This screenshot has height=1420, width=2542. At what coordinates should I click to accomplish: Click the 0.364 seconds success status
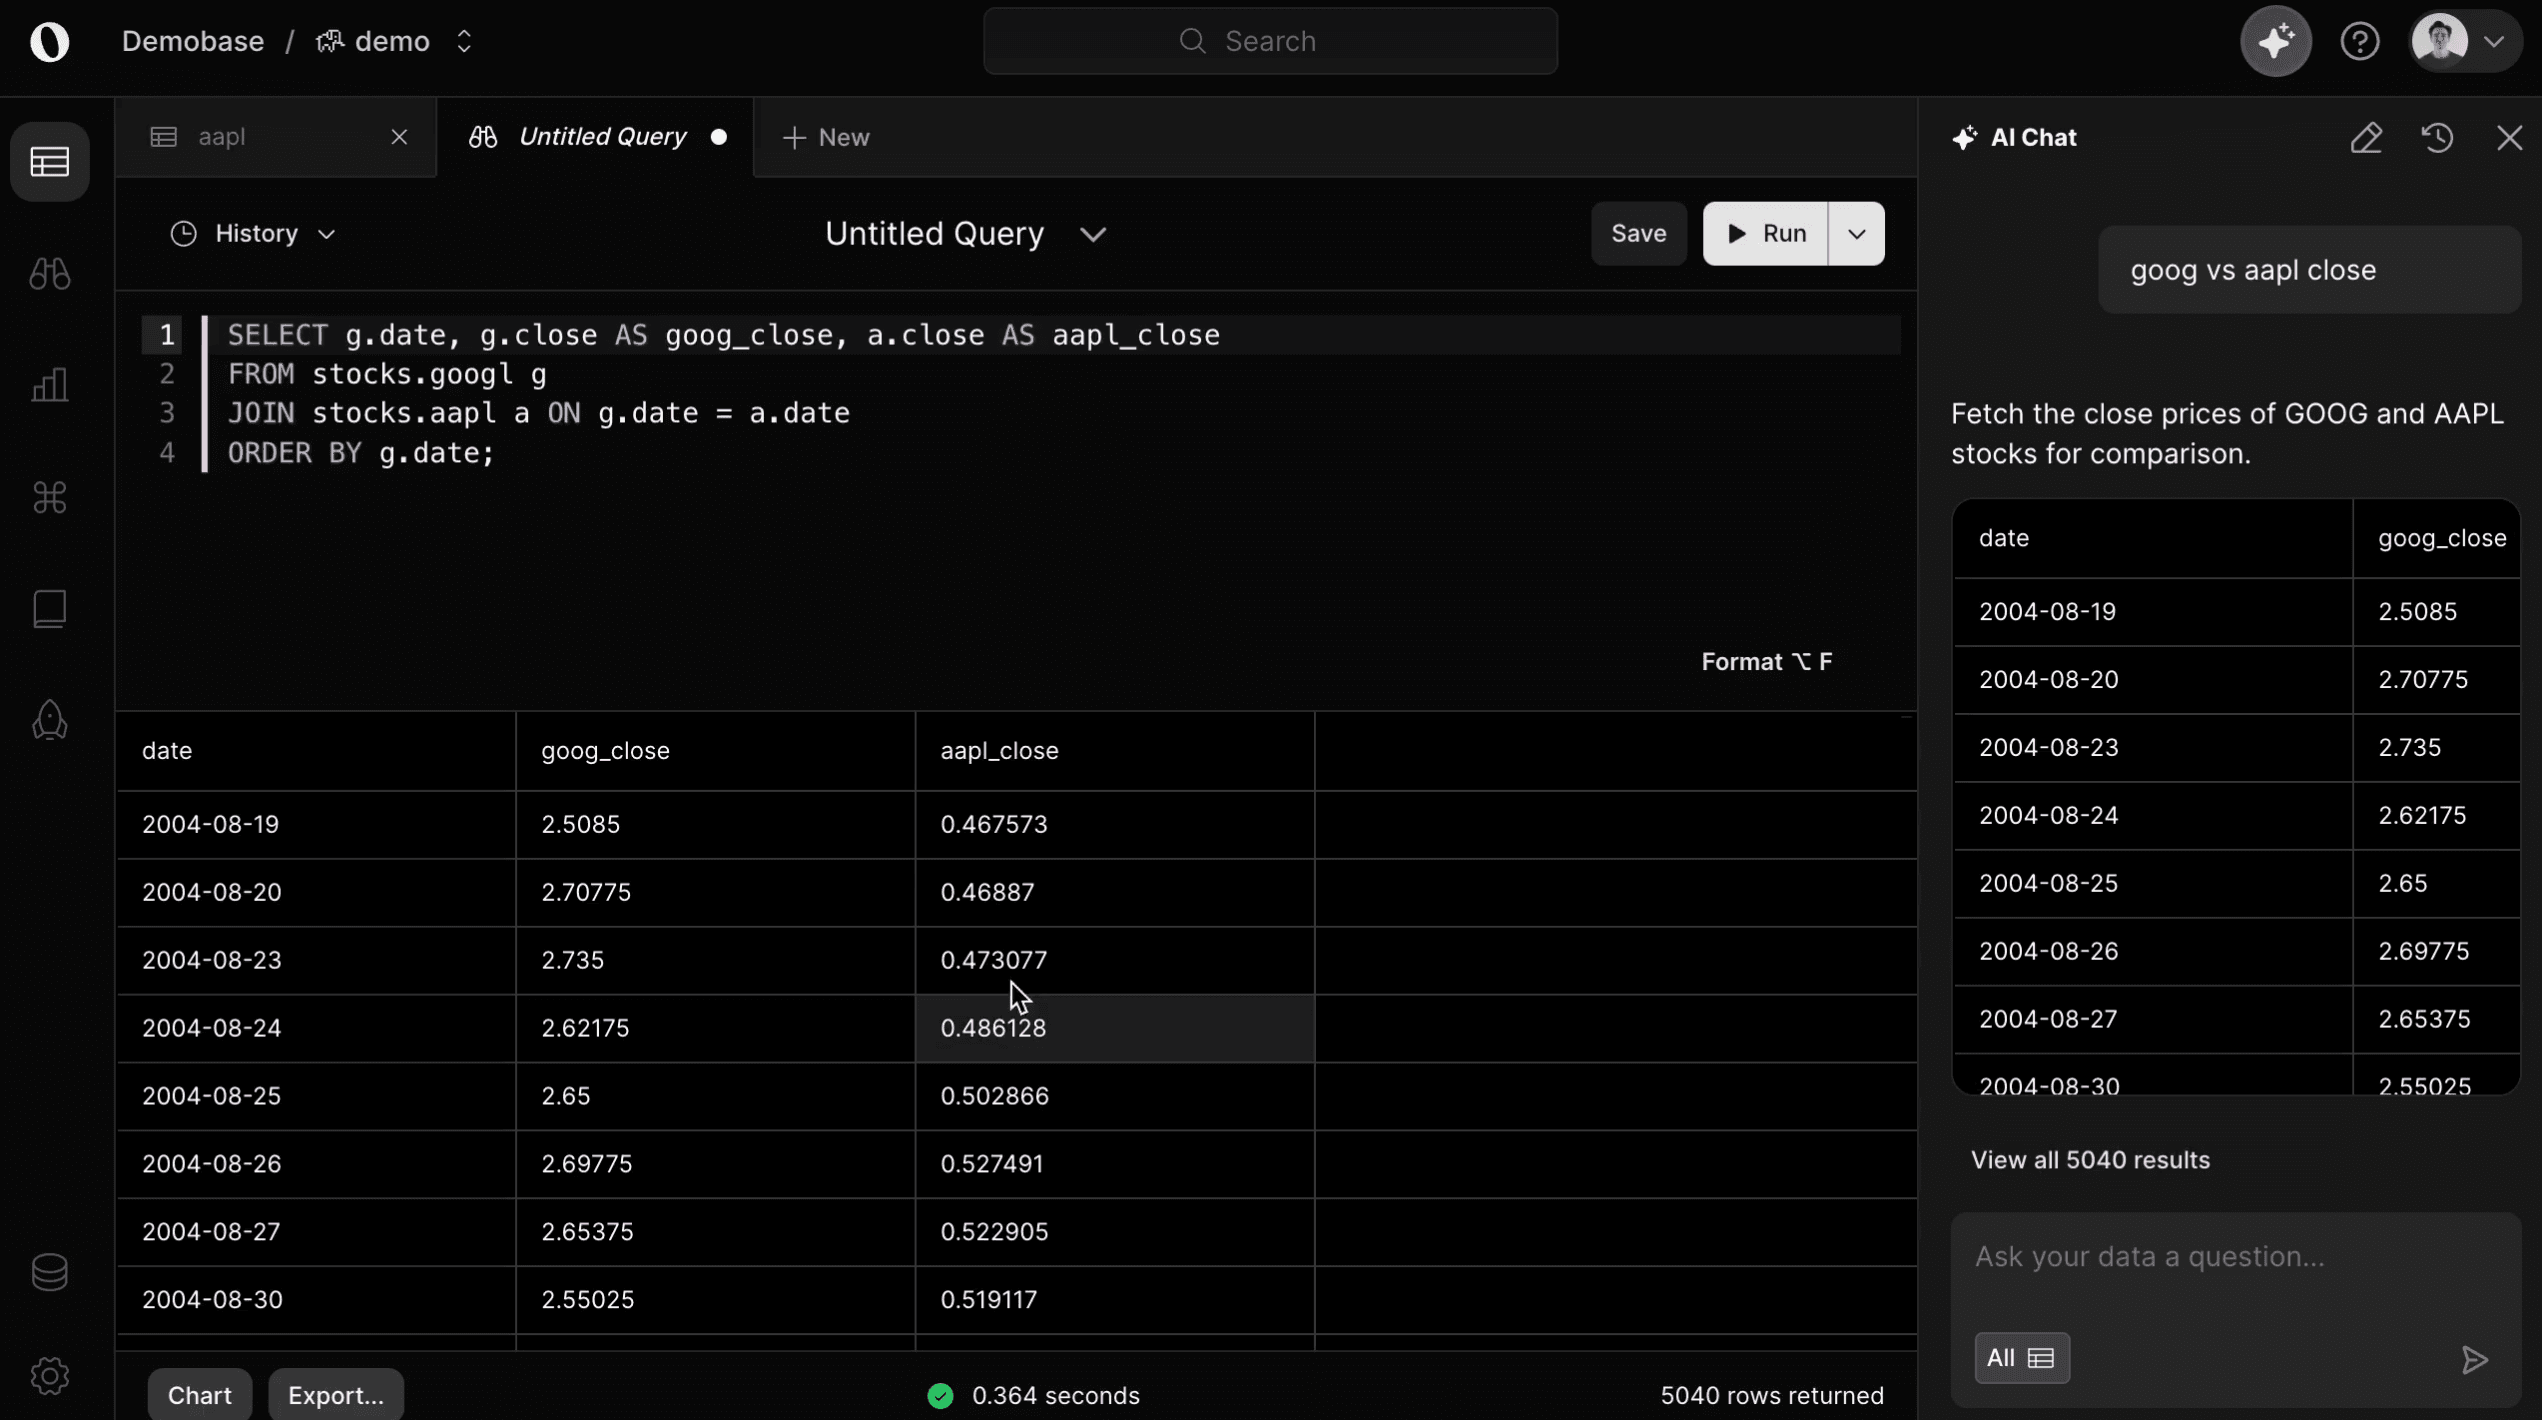tap(1033, 1395)
